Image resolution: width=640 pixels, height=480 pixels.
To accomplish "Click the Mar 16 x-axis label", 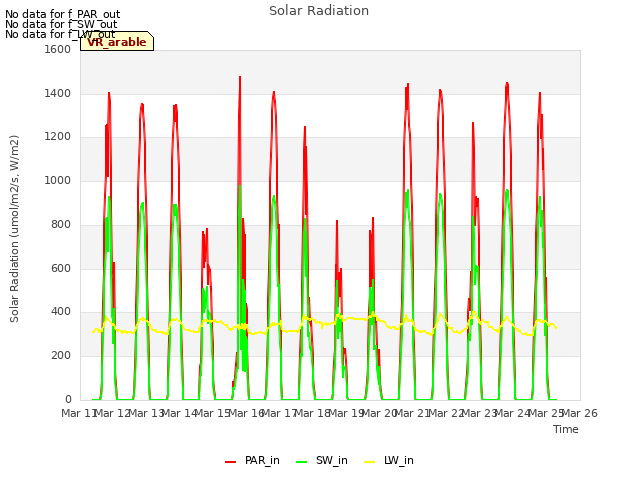I will click(x=246, y=413).
